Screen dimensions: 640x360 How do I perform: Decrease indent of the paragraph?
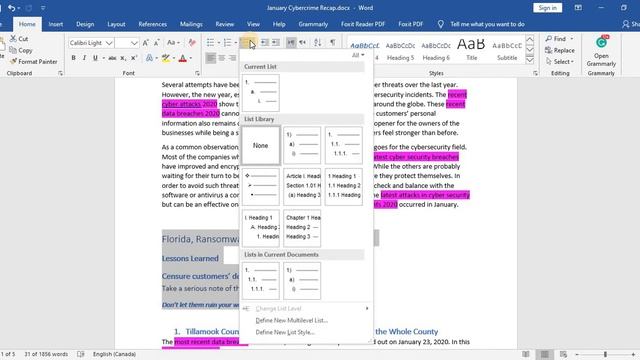point(265,42)
